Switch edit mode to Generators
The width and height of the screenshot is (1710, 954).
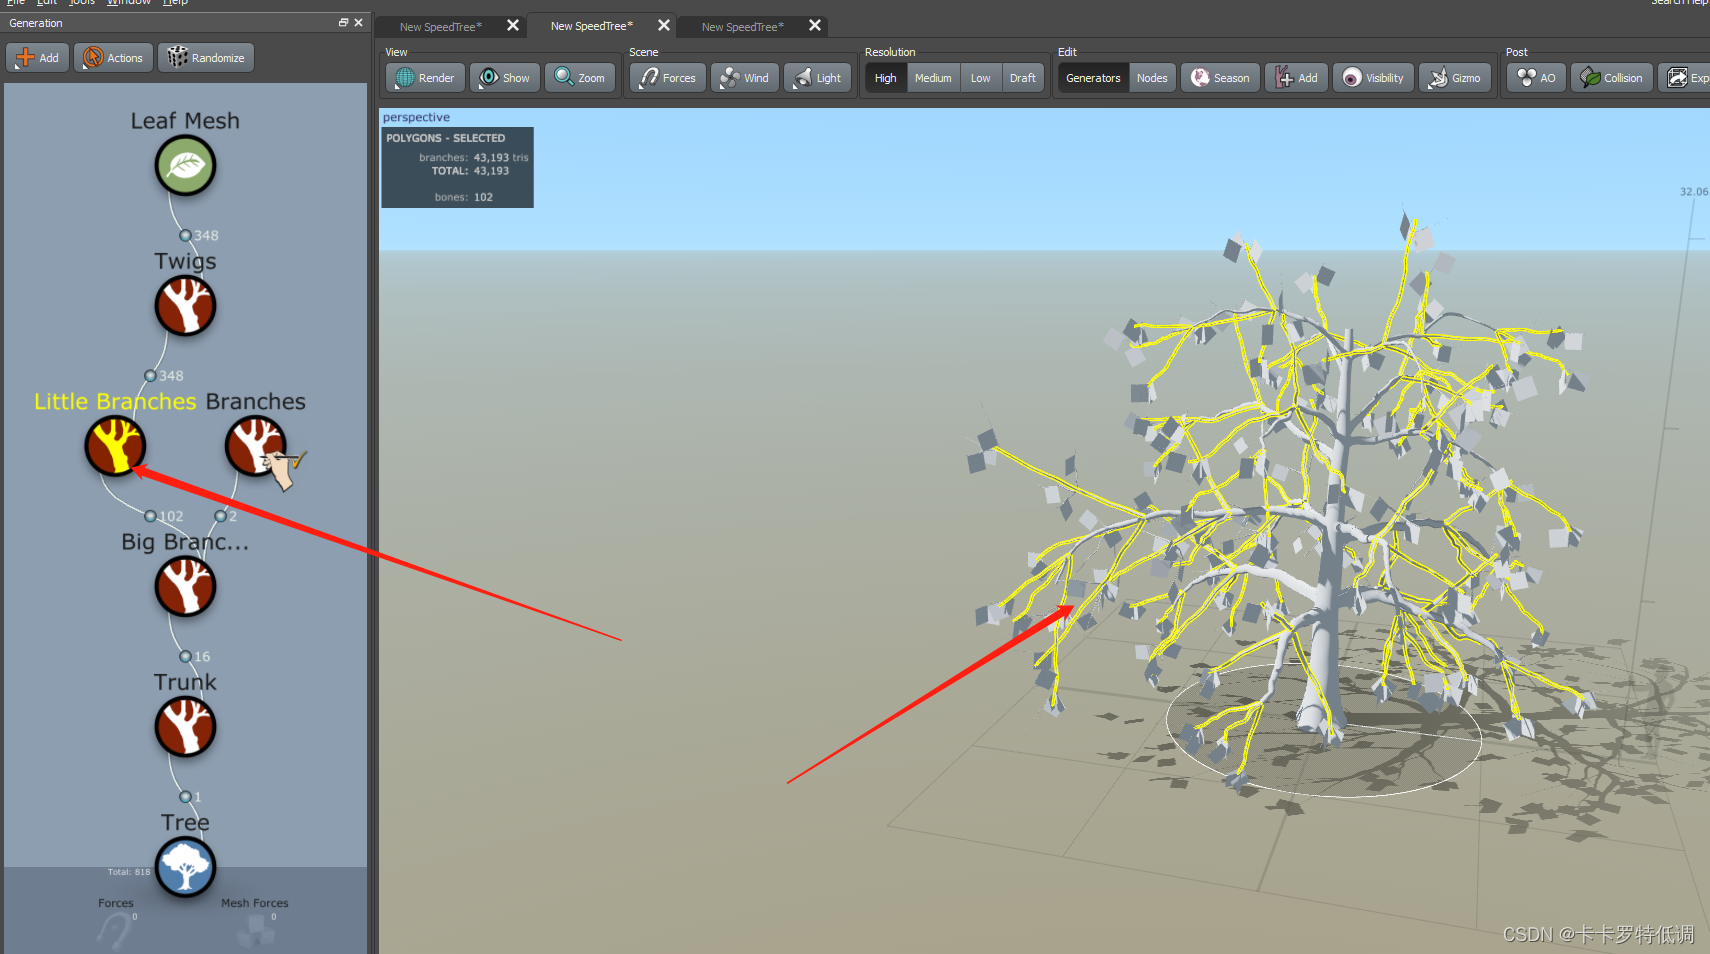tap(1093, 78)
